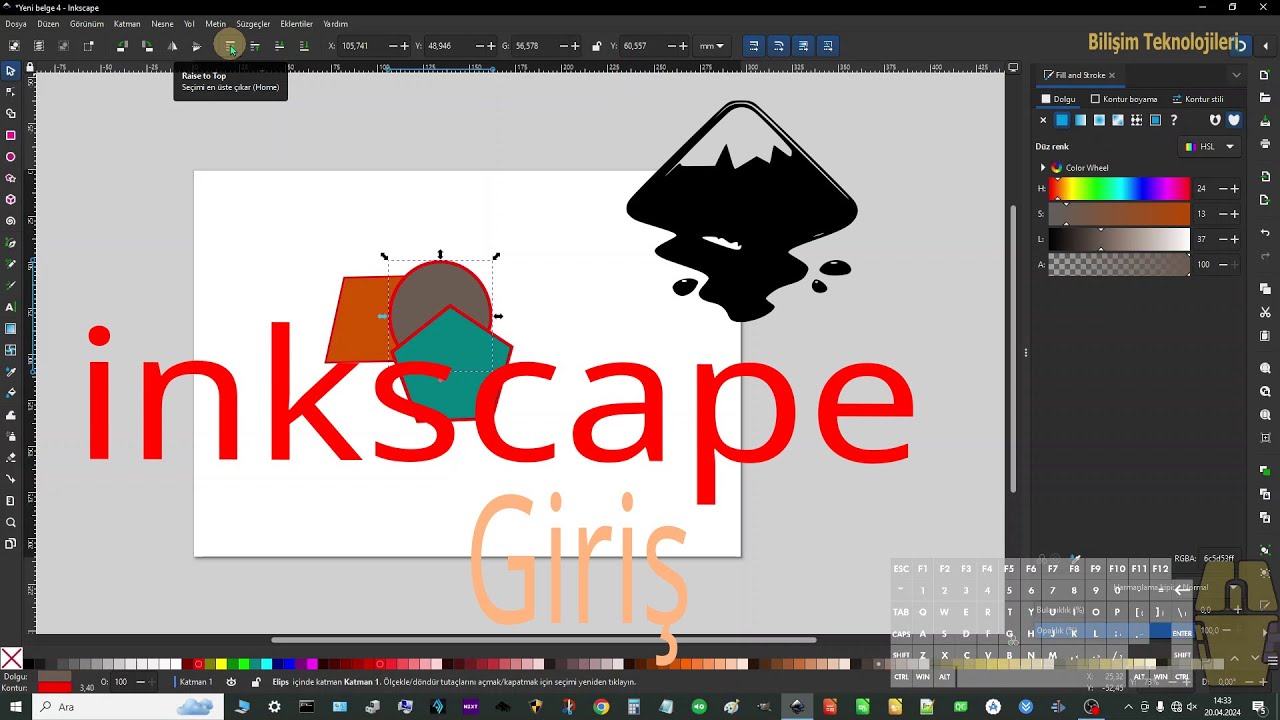Toggle move patterns with object button

click(x=828, y=46)
